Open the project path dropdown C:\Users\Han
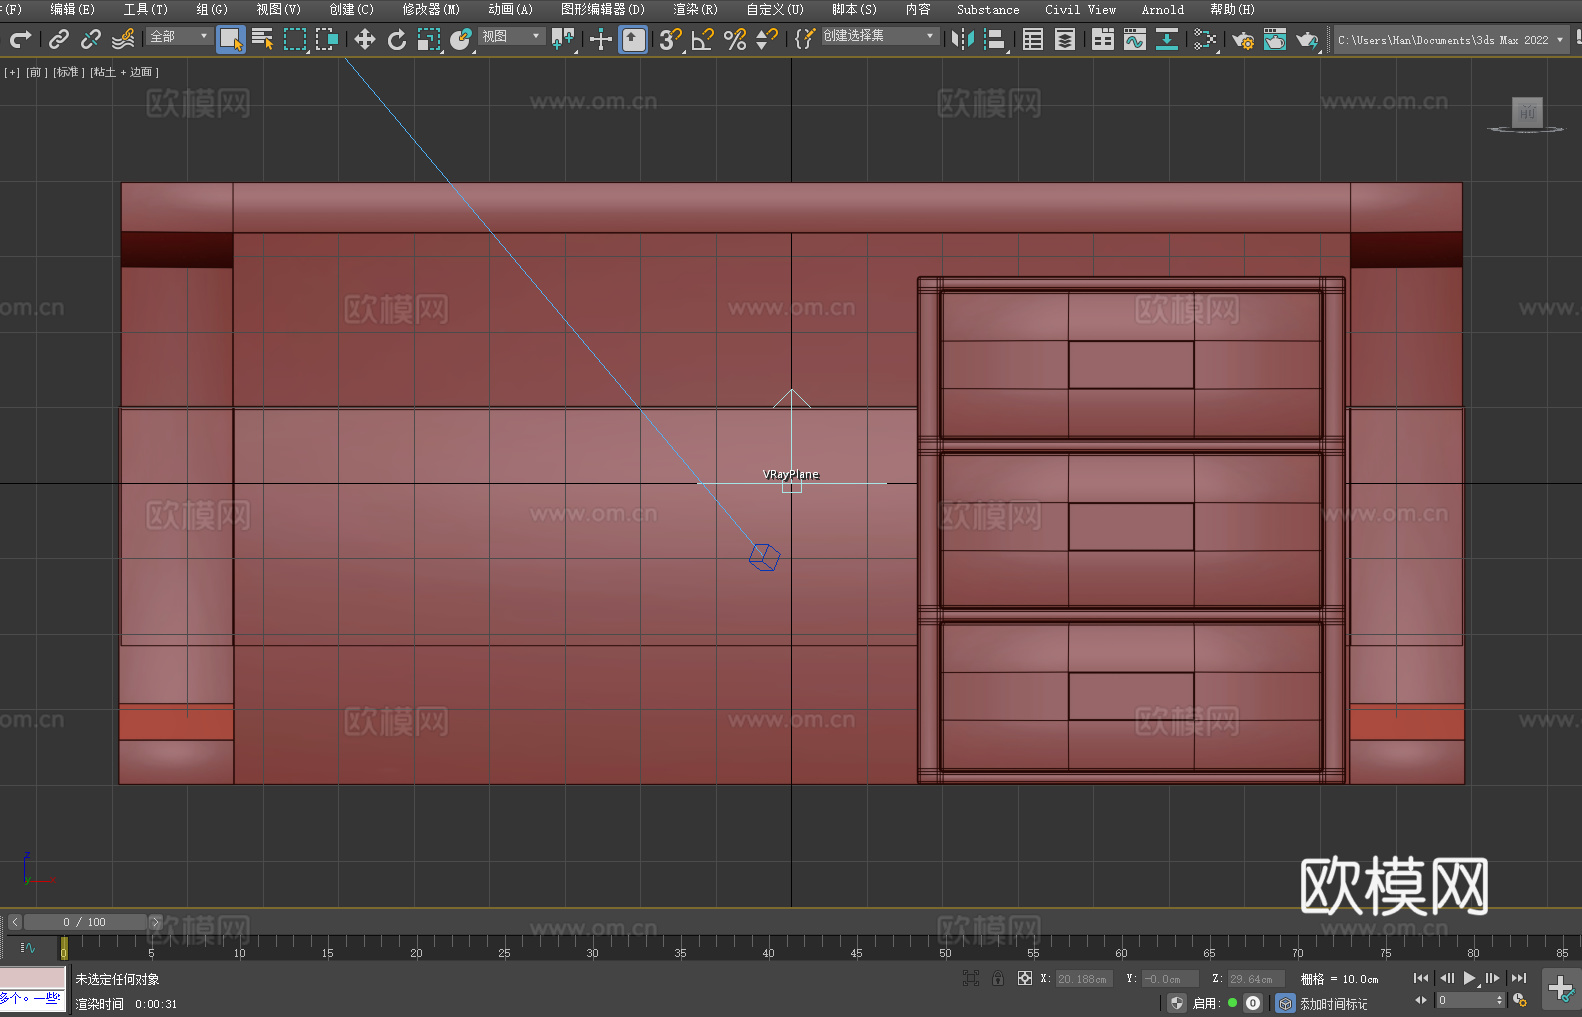This screenshot has width=1582, height=1017. click(x=1451, y=40)
